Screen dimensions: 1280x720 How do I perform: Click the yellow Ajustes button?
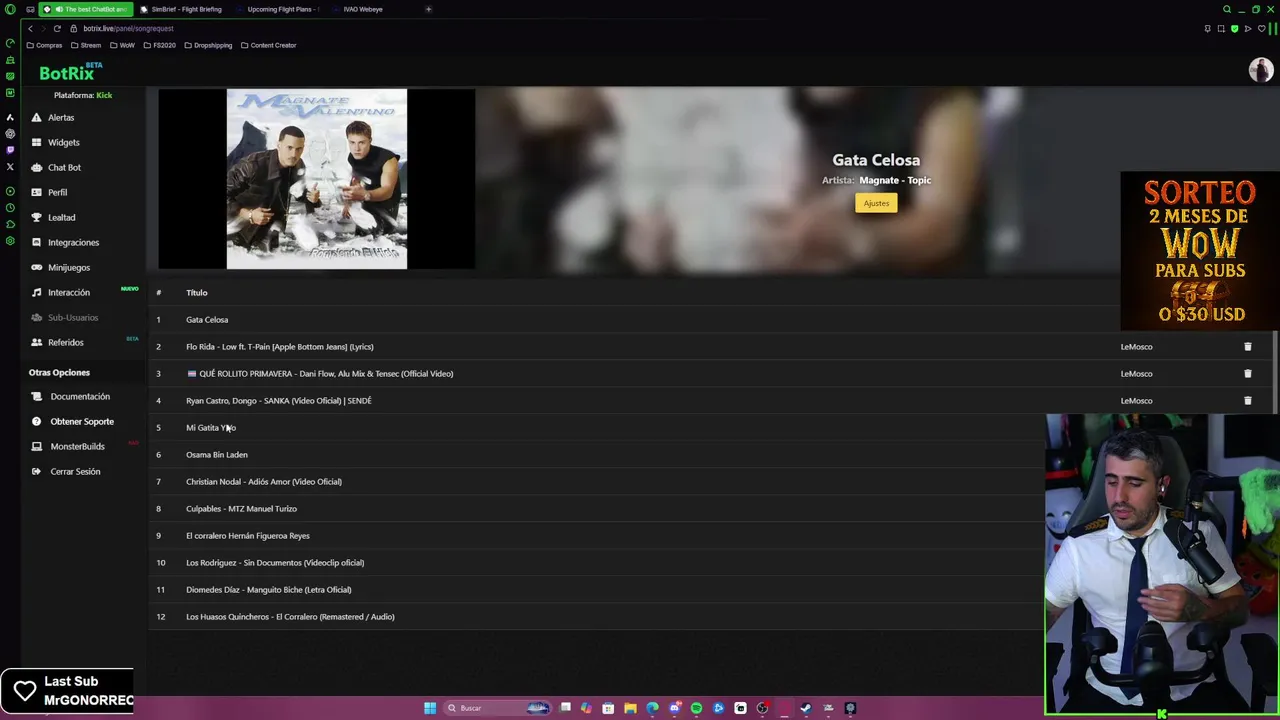[x=876, y=203]
